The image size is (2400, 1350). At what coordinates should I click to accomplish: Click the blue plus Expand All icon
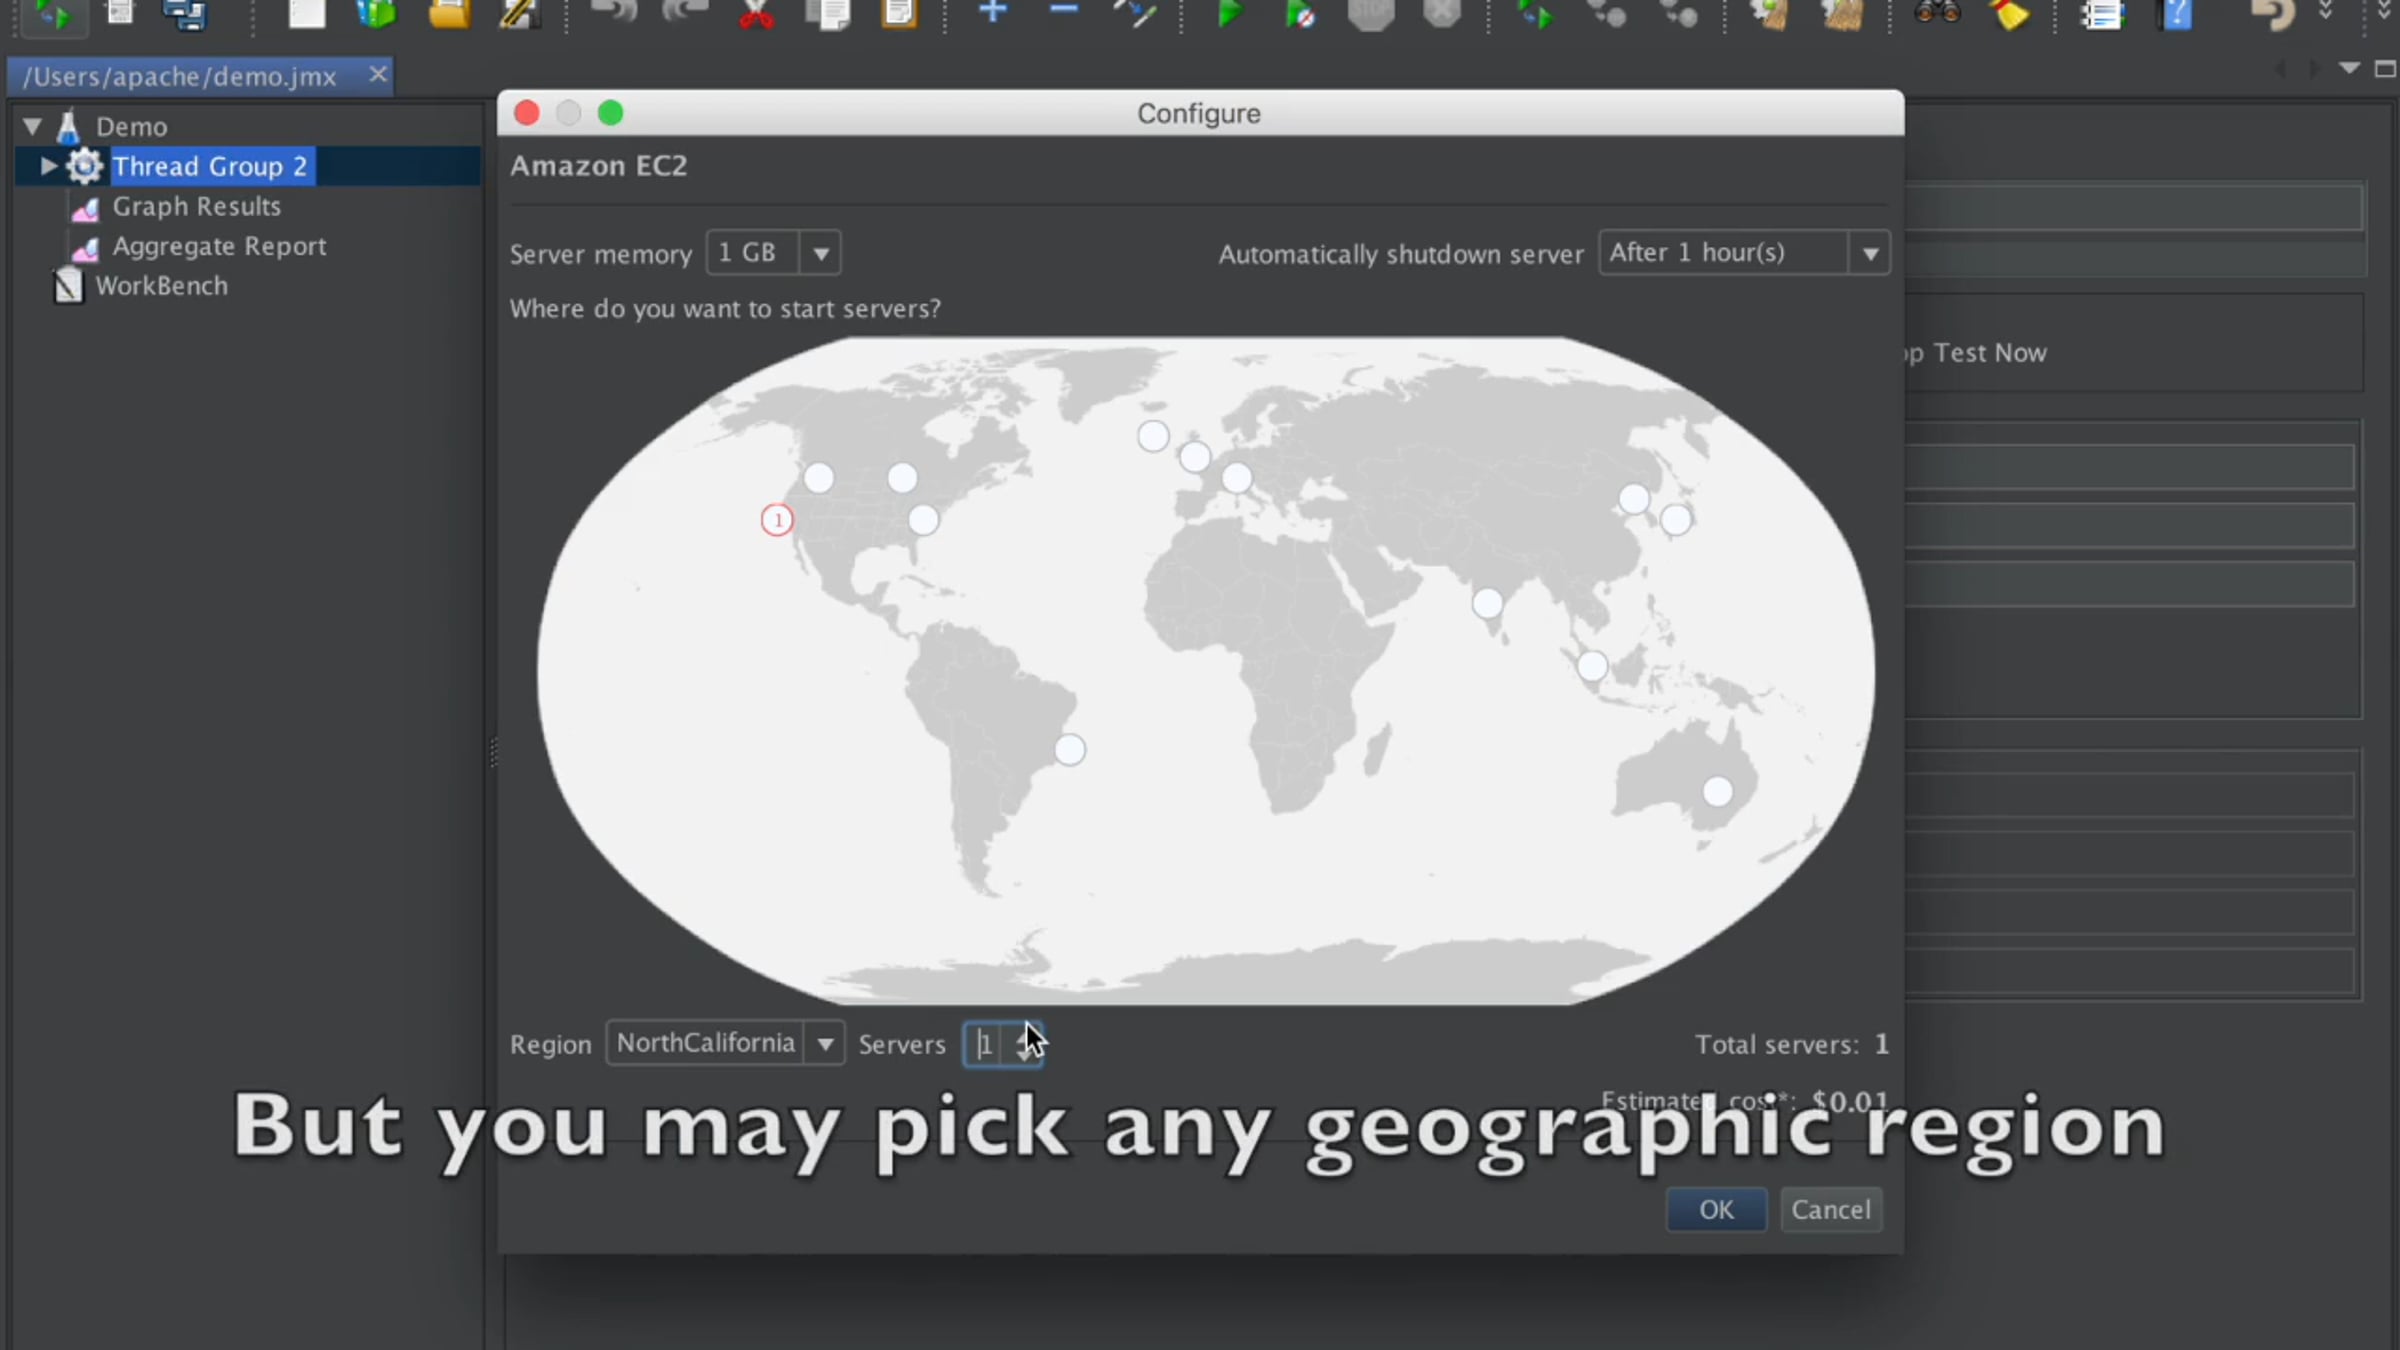[993, 12]
